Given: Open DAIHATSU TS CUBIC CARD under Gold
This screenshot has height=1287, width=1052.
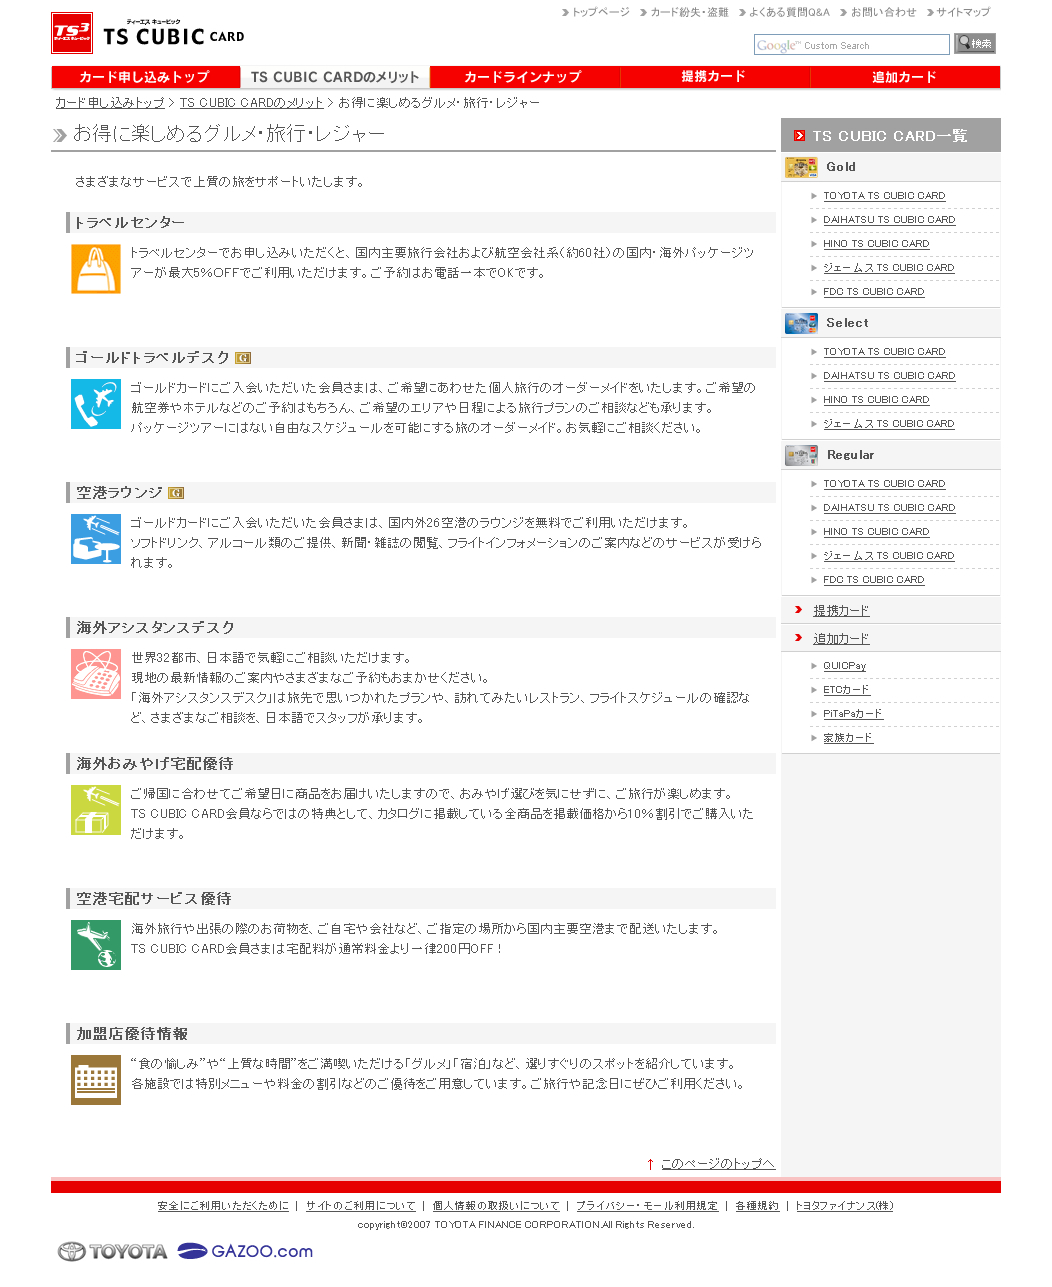Looking at the screenshot, I should 889,220.
